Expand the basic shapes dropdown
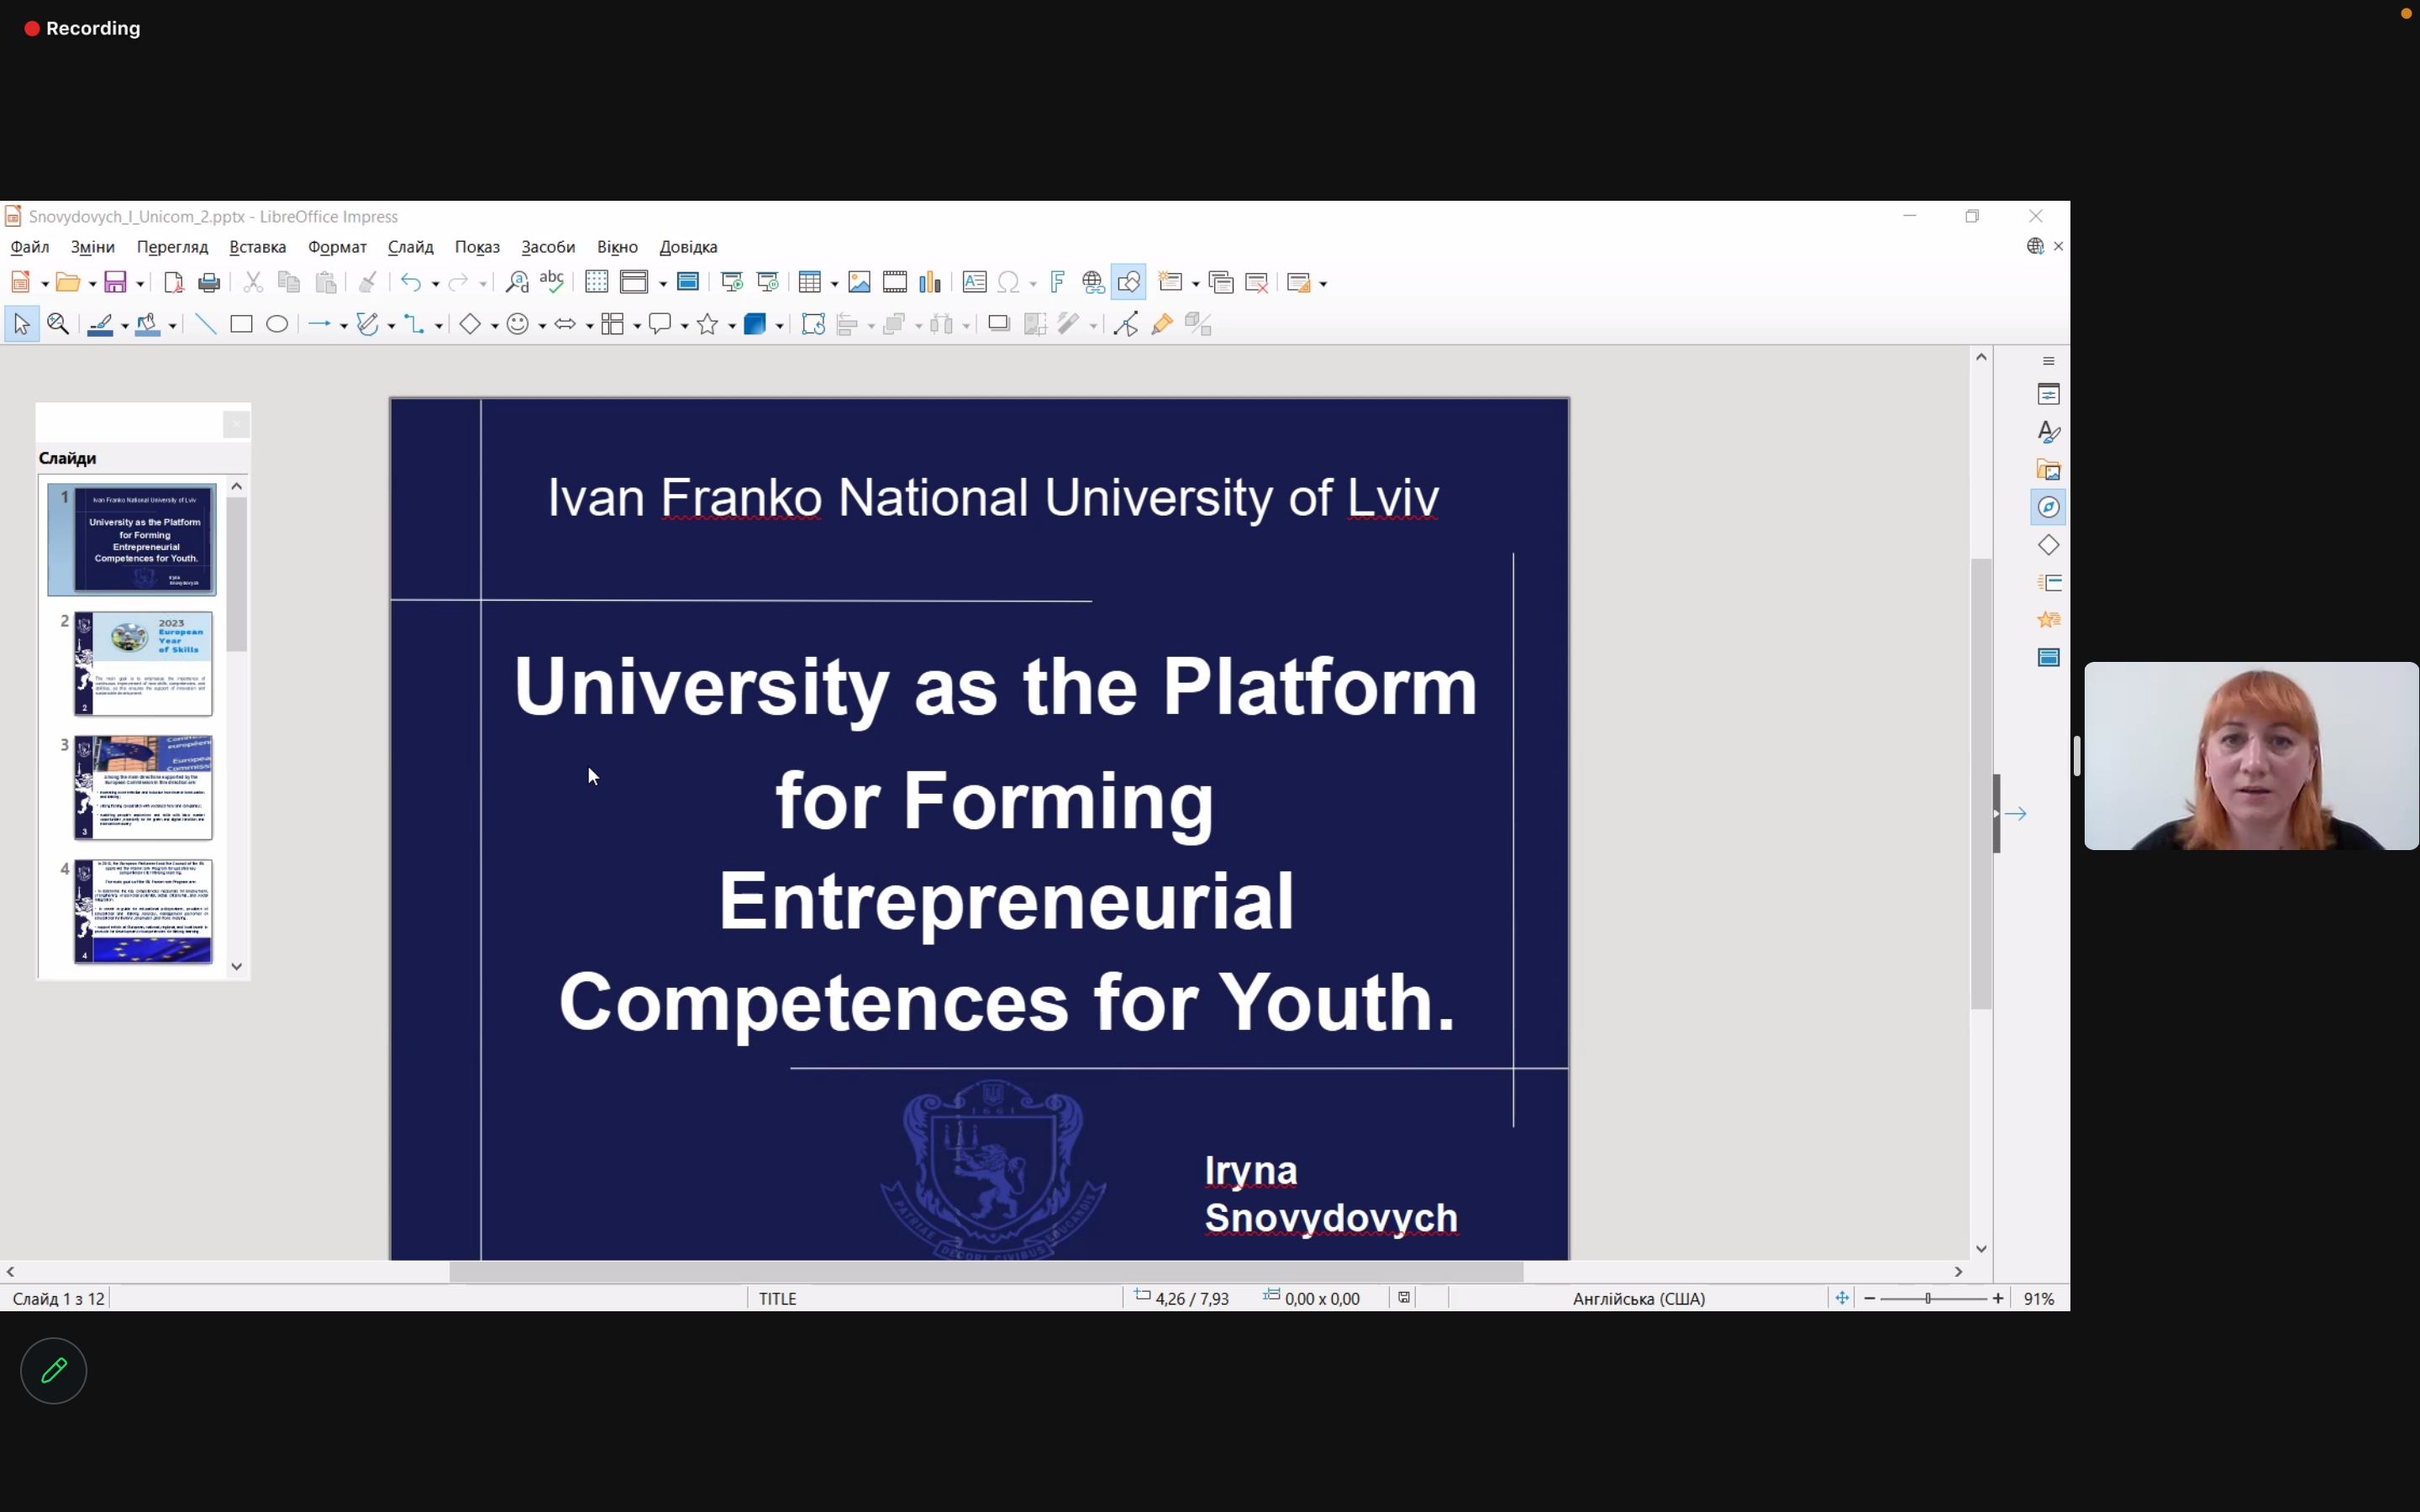 494,326
